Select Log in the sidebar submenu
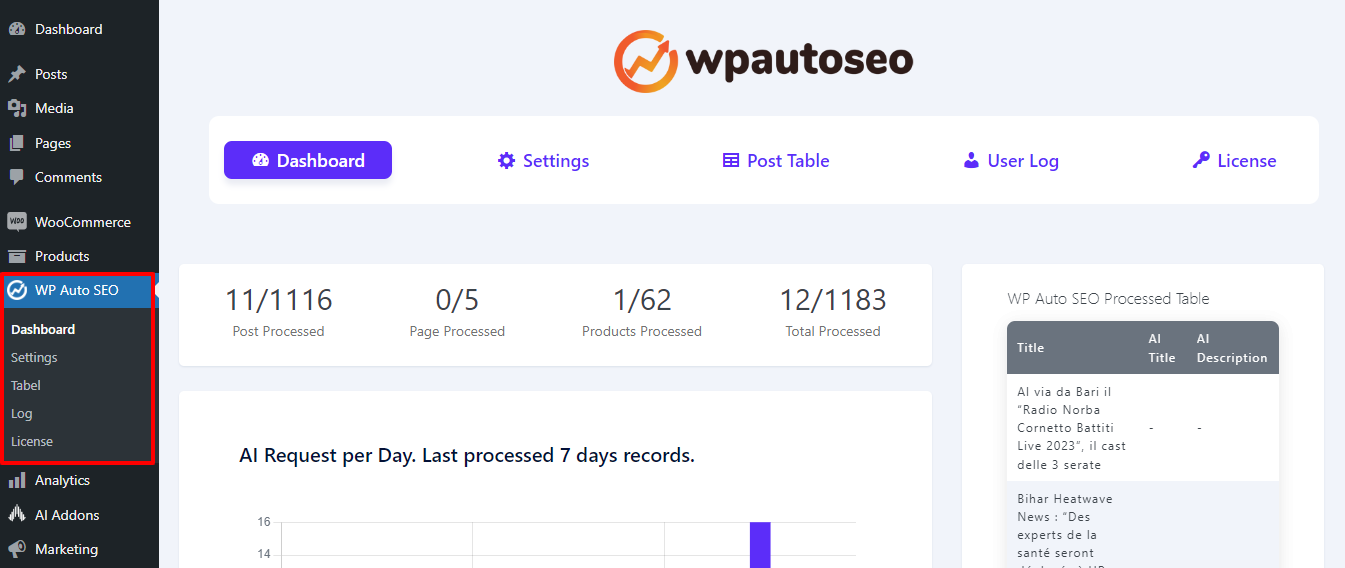Screen dimensions: 1345x568 (22, 413)
